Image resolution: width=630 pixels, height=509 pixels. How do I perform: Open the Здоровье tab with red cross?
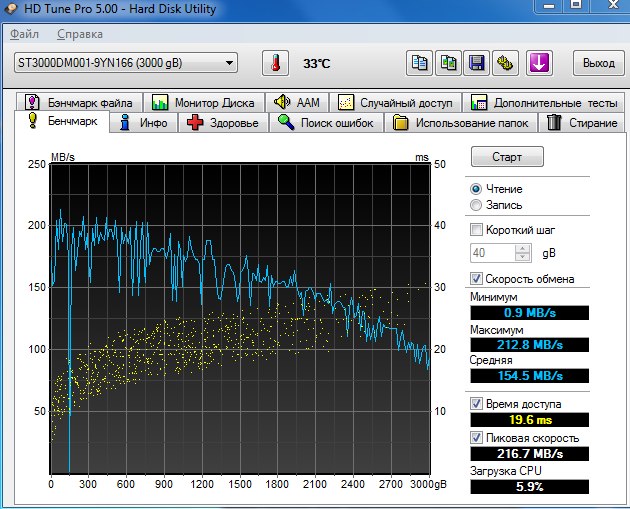click(222, 123)
